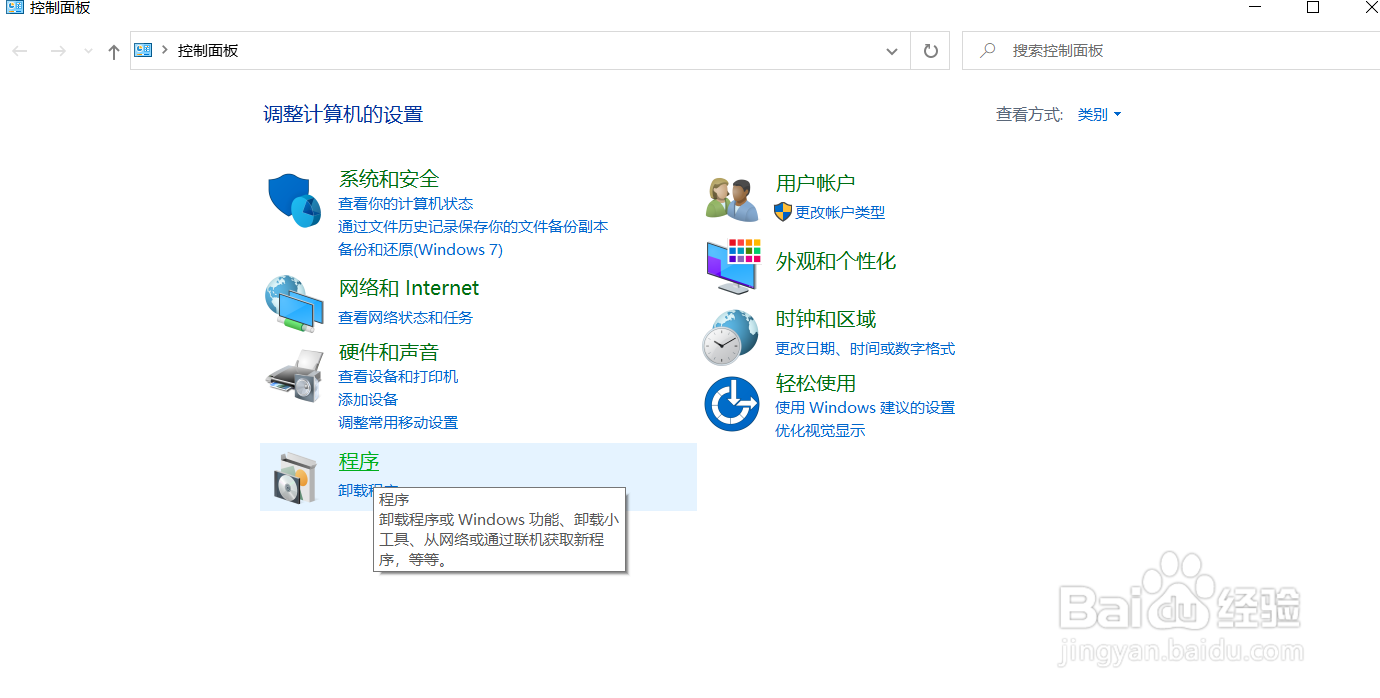Image resolution: width=1380 pixels, height=698 pixels.
Task: Click the shield icon beside 更改帐户类型
Action: pos(783,212)
